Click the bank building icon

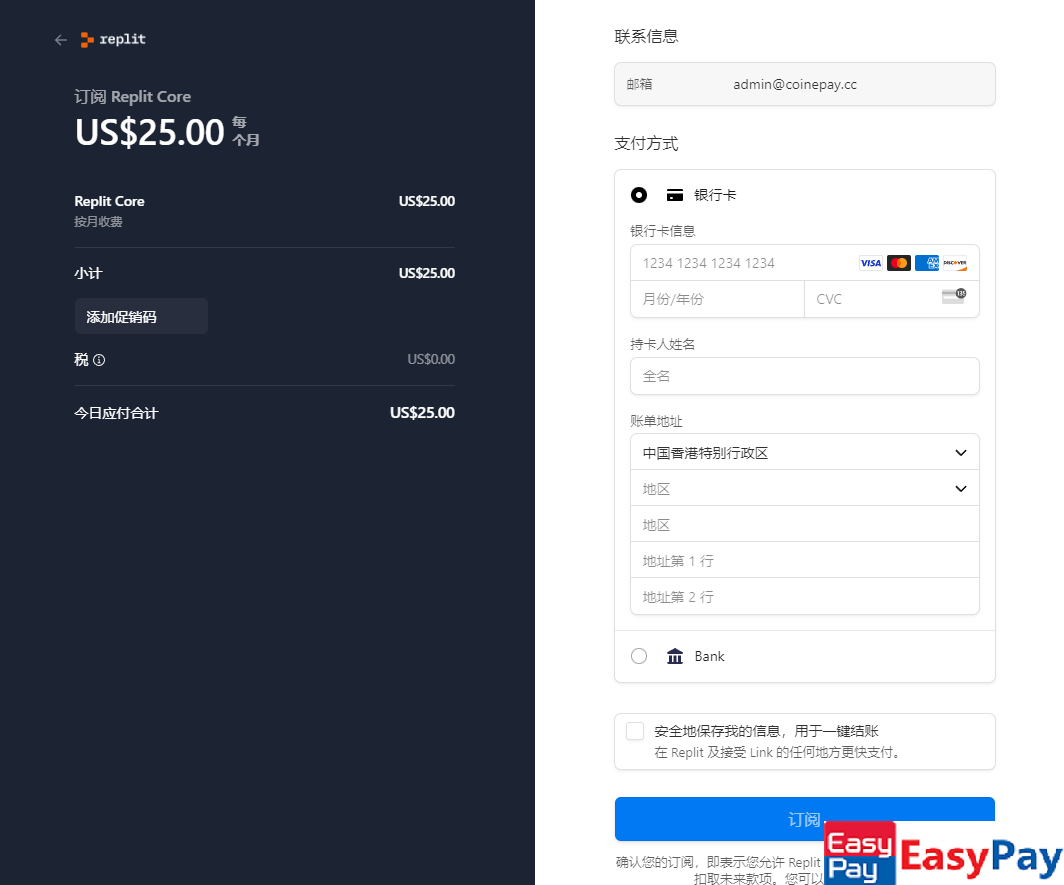click(x=674, y=656)
